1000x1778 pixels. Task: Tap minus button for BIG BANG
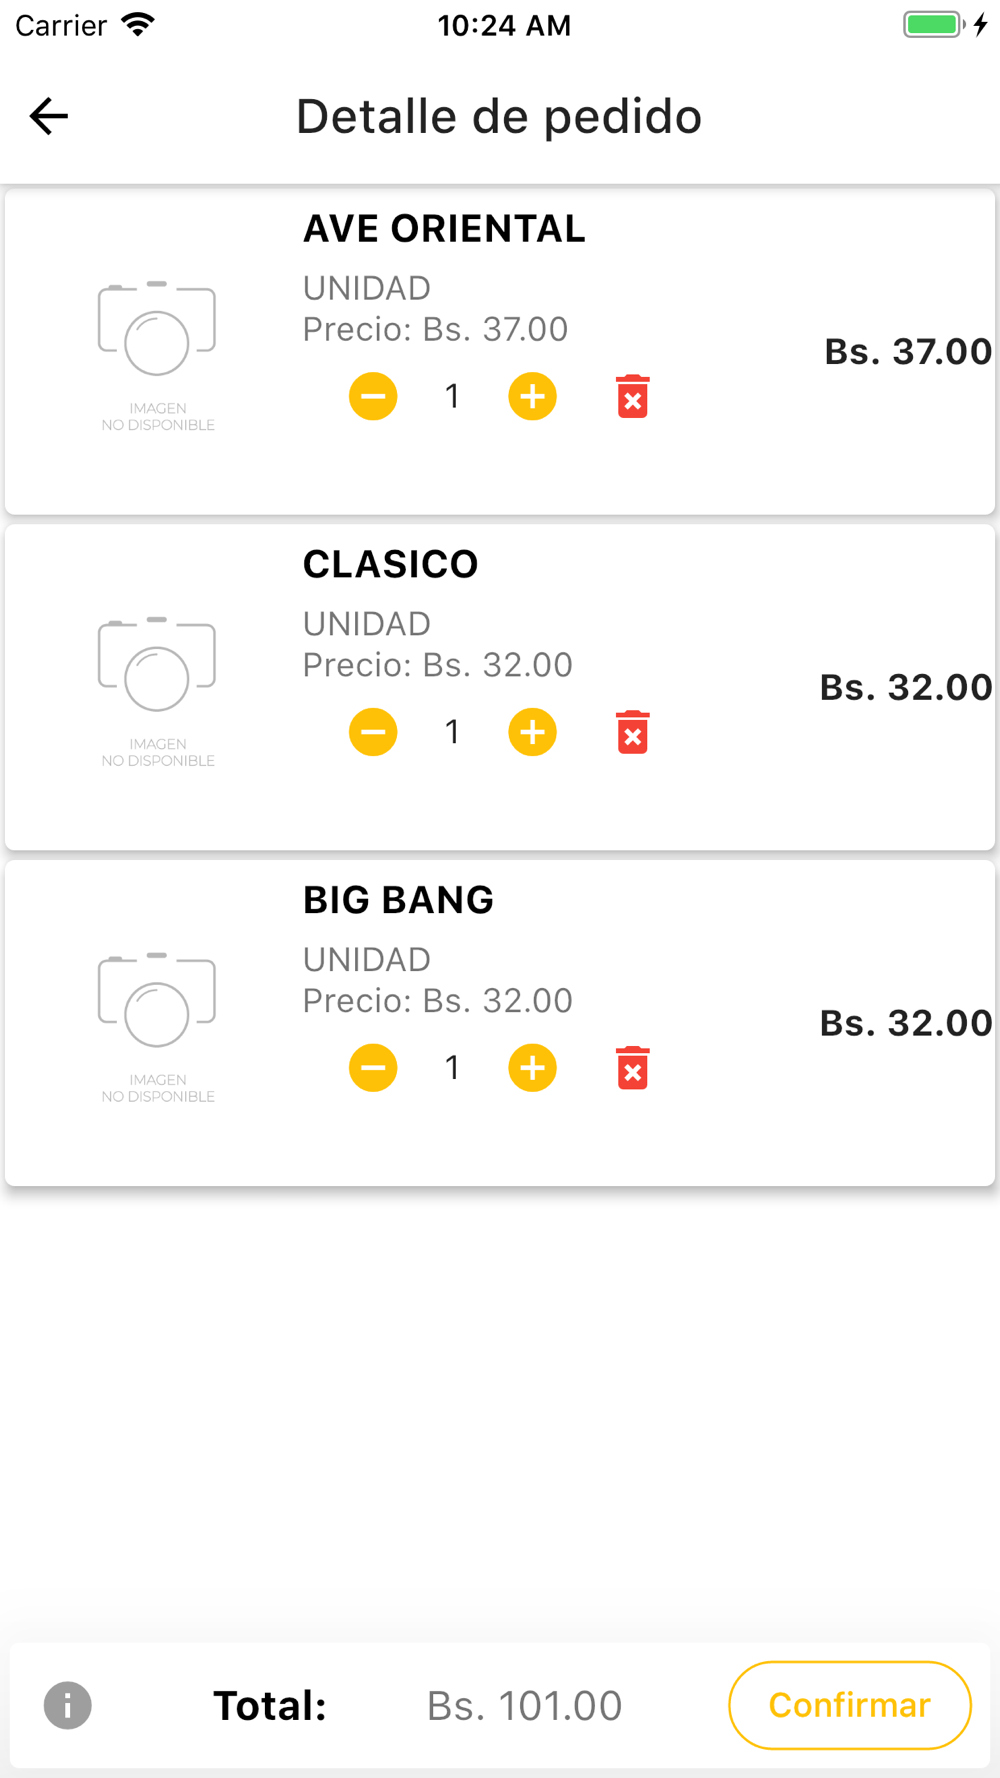(373, 1068)
